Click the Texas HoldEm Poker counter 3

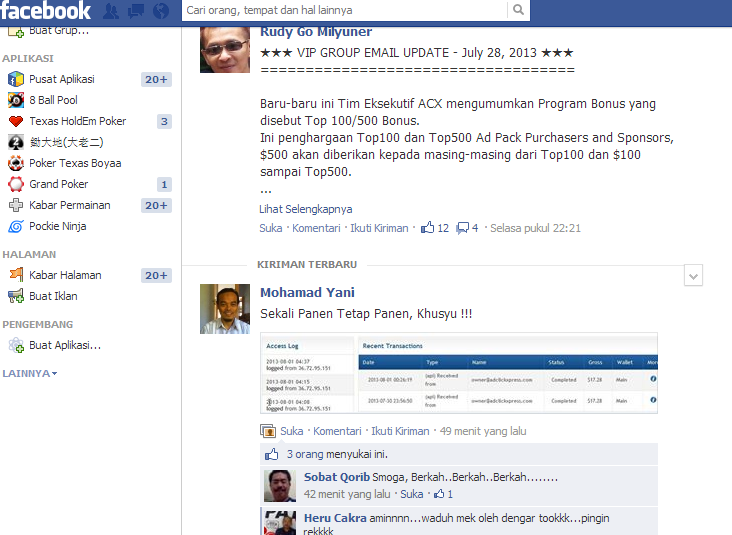coord(164,121)
